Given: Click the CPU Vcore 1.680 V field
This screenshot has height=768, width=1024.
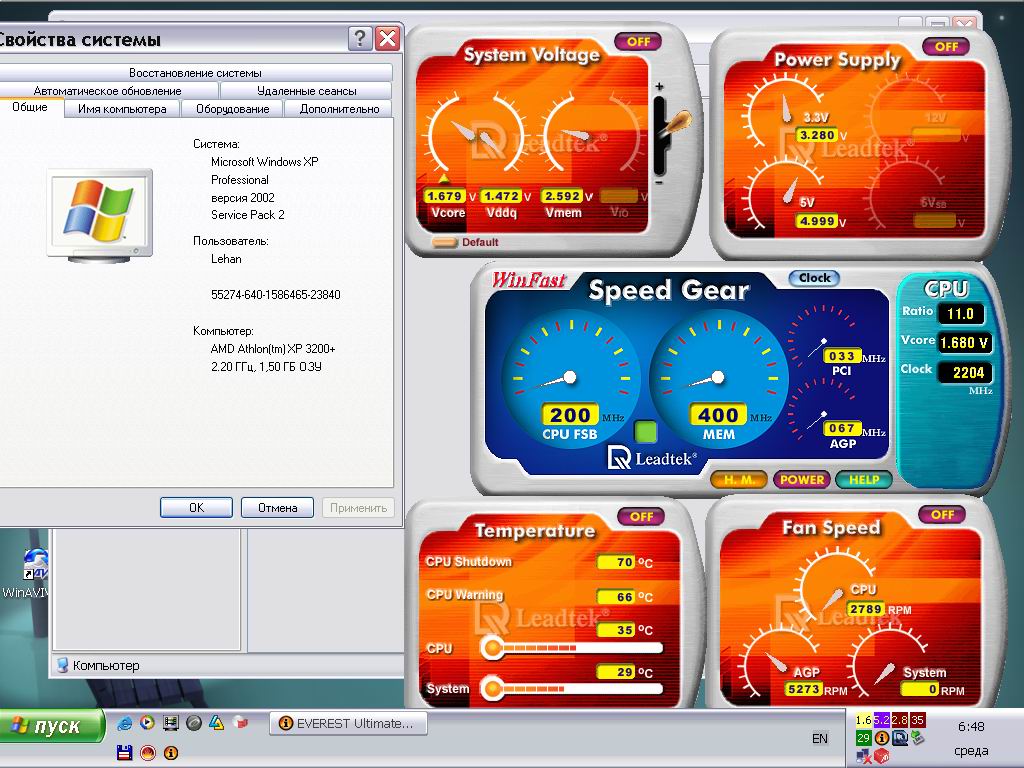Looking at the screenshot, I should click(965, 342).
